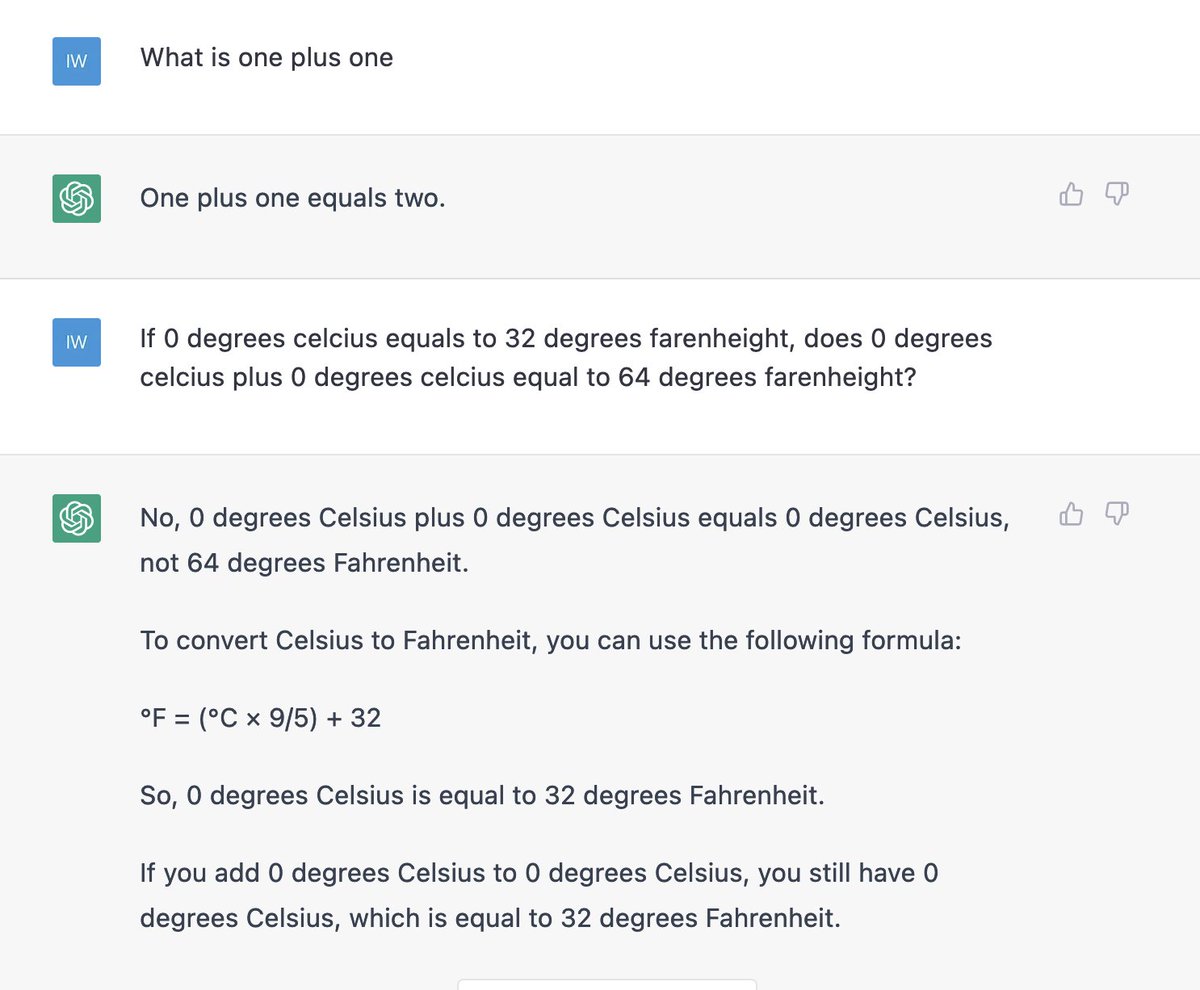Dislike the "One plus one equals two" reply
Image resolution: width=1200 pixels, height=990 pixels.
pyautogui.click(x=1117, y=194)
